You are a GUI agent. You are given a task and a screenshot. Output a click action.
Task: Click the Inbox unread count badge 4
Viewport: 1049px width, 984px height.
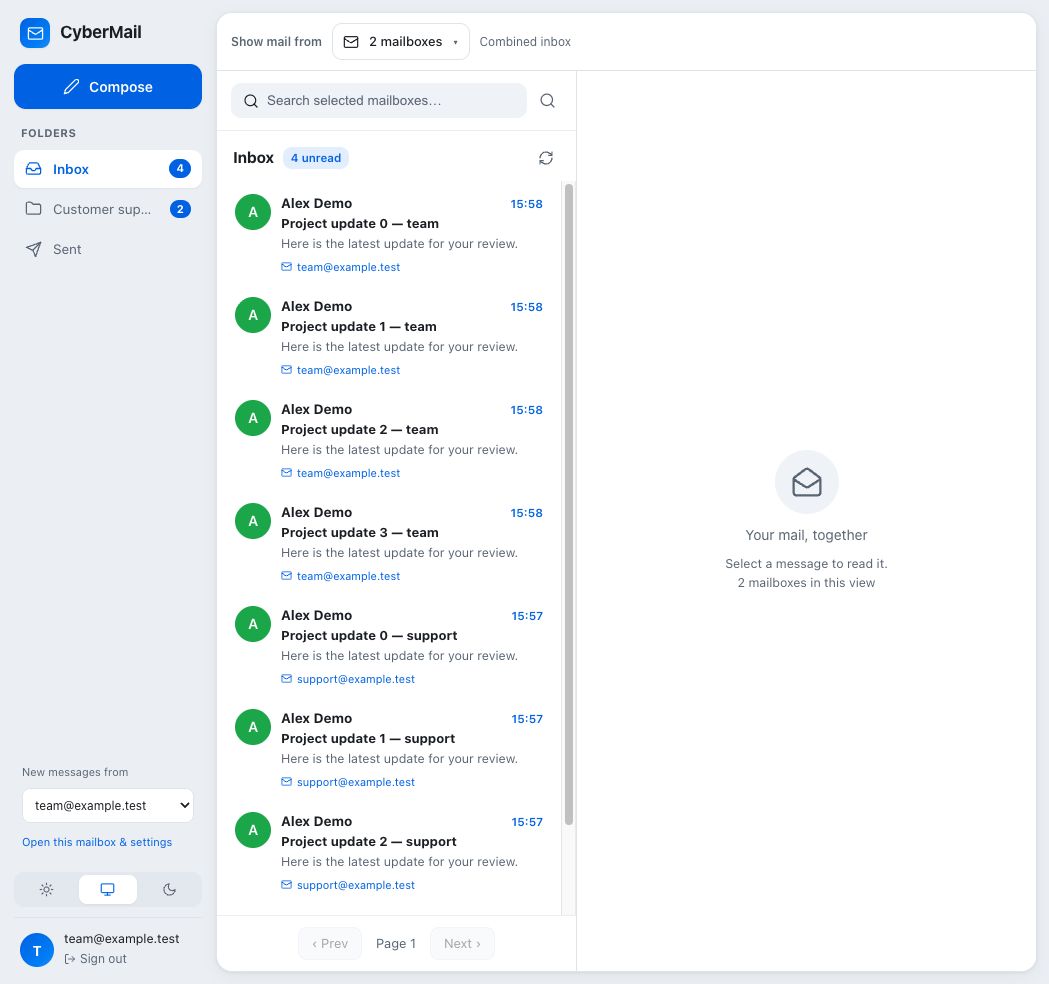(x=180, y=169)
